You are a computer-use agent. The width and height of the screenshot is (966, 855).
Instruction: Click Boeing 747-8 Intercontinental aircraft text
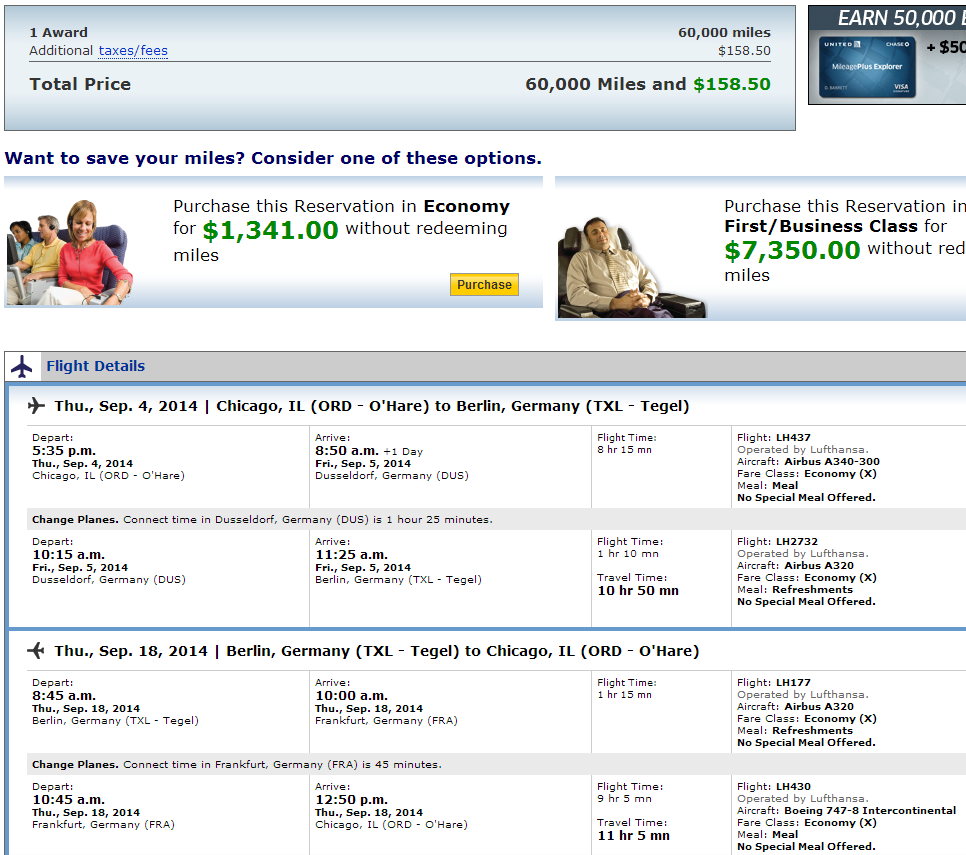click(x=870, y=811)
